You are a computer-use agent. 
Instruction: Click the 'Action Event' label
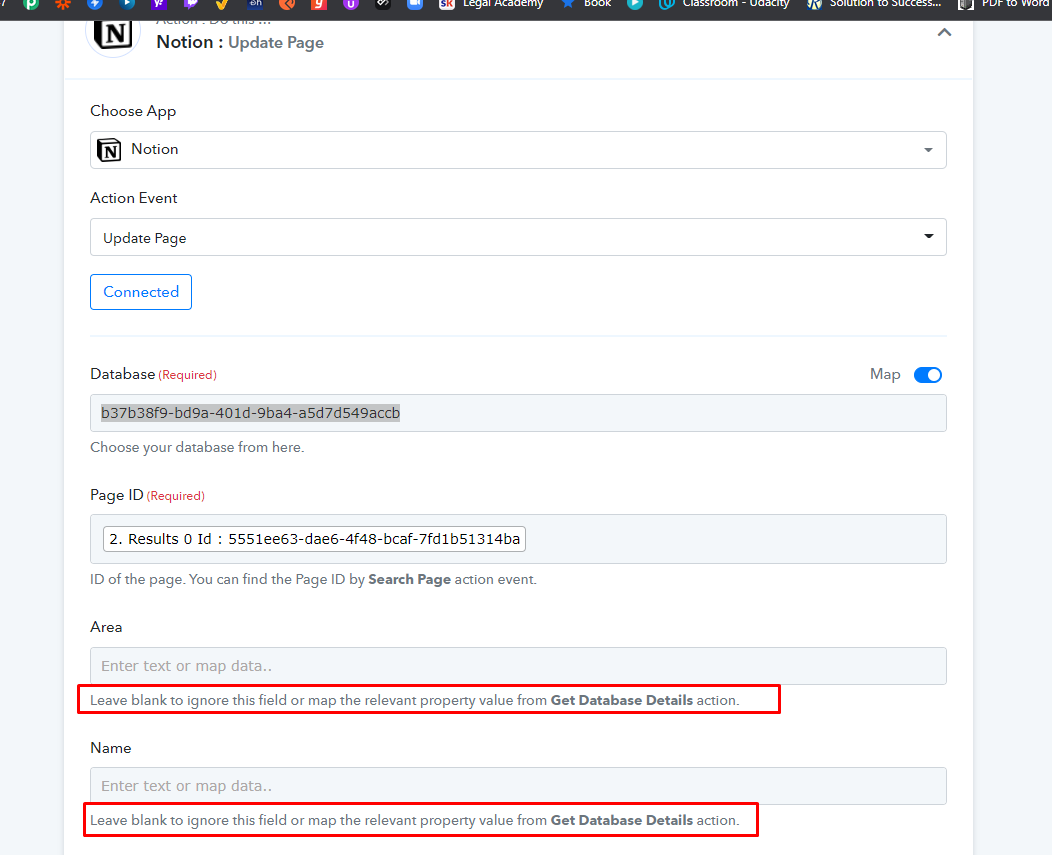click(x=134, y=198)
